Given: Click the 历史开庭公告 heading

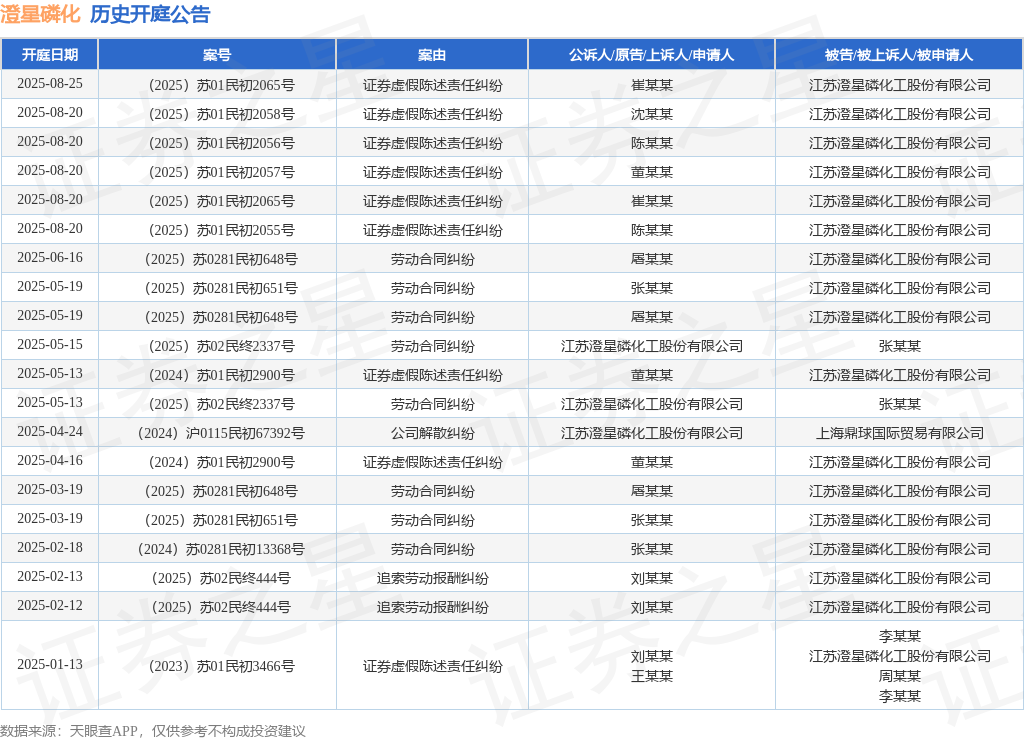Looking at the screenshot, I should (150, 14).
